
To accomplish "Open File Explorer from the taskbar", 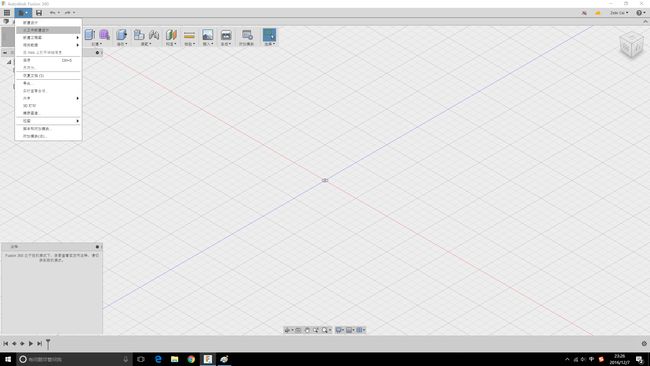I will (175, 359).
